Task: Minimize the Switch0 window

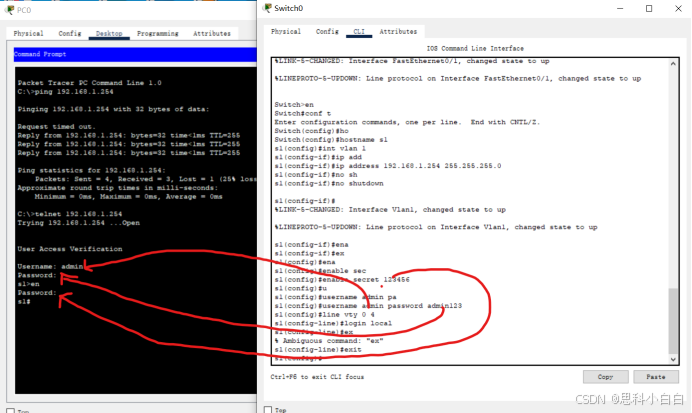Action: (620, 8)
